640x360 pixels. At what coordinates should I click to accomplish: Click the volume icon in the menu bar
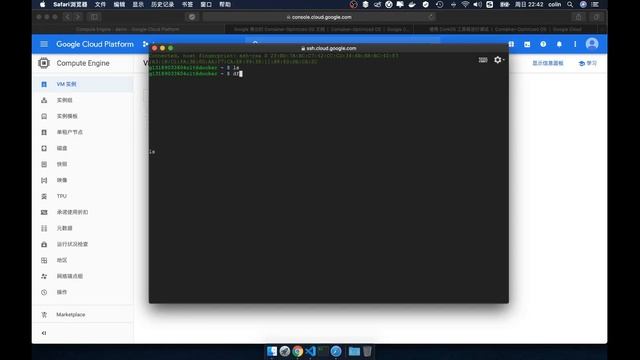click(x=477, y=4)
